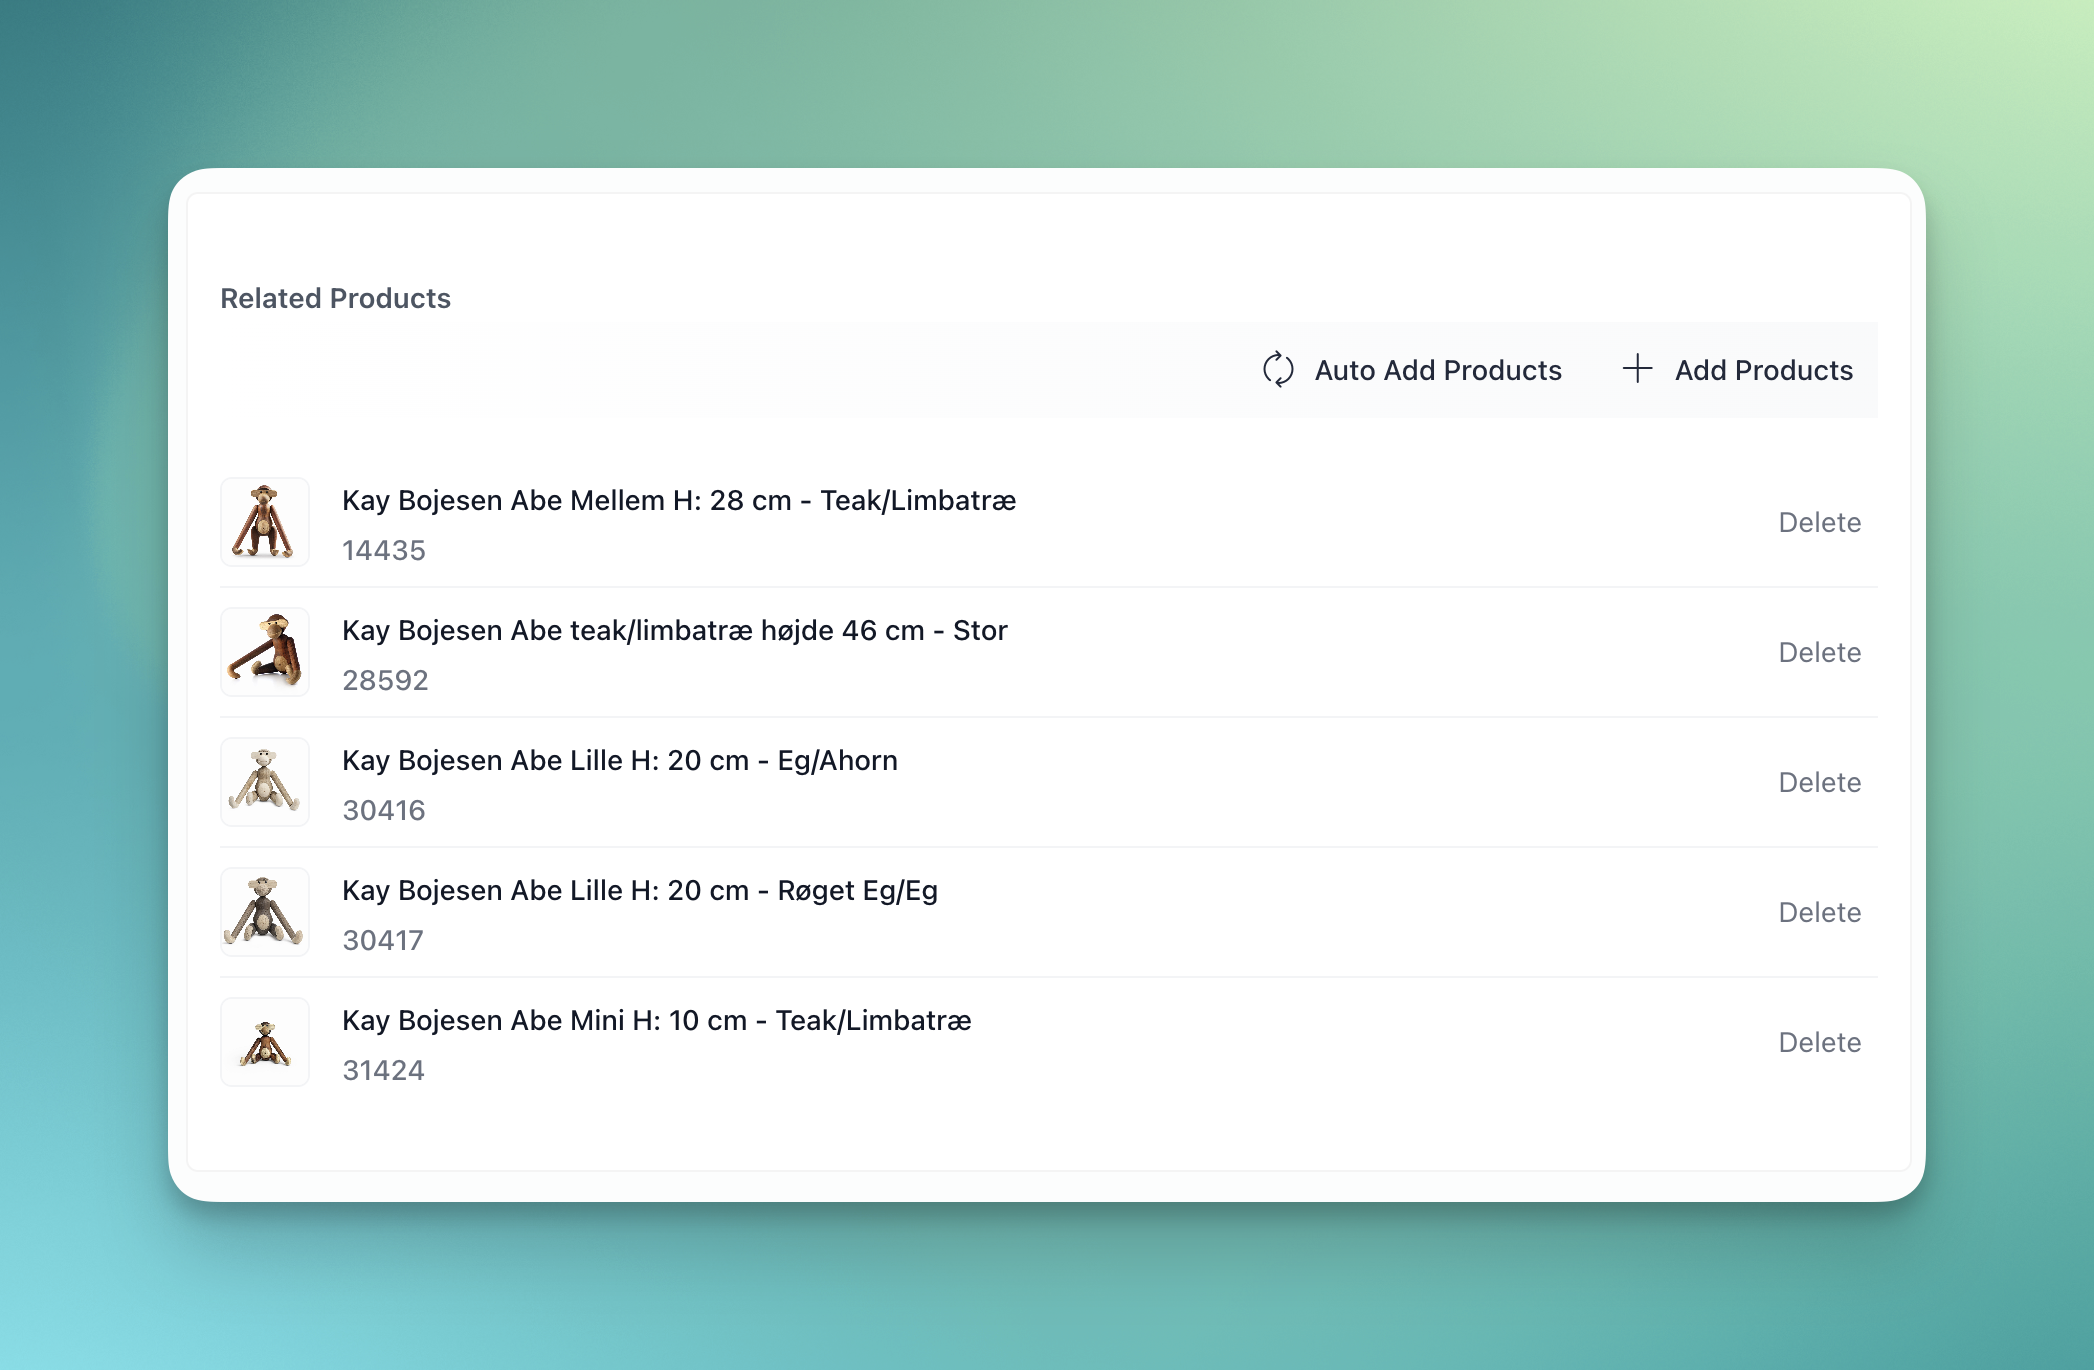Click product number 30416

[x=384, y=810]
